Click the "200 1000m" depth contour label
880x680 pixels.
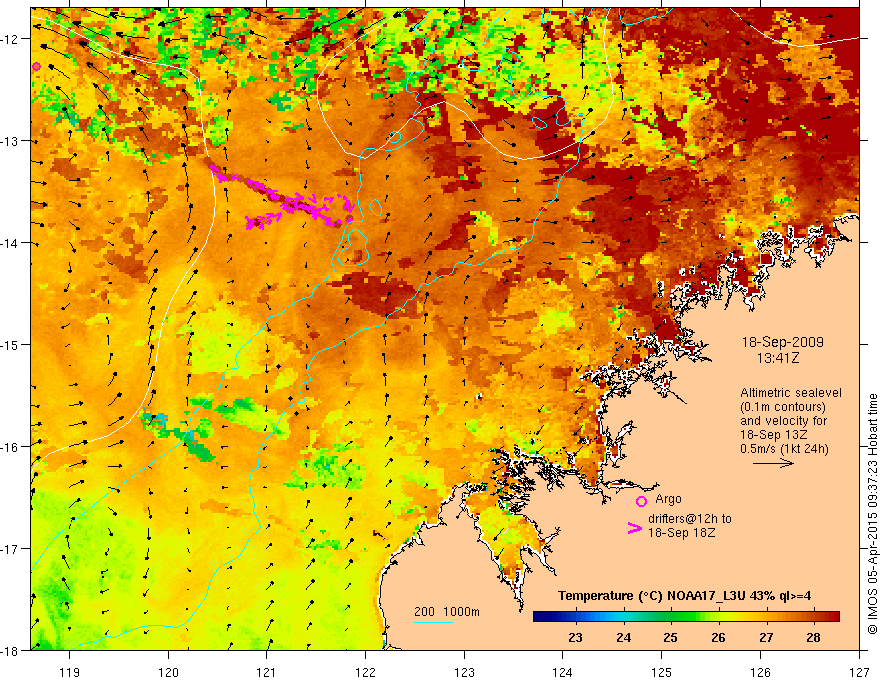447,612
